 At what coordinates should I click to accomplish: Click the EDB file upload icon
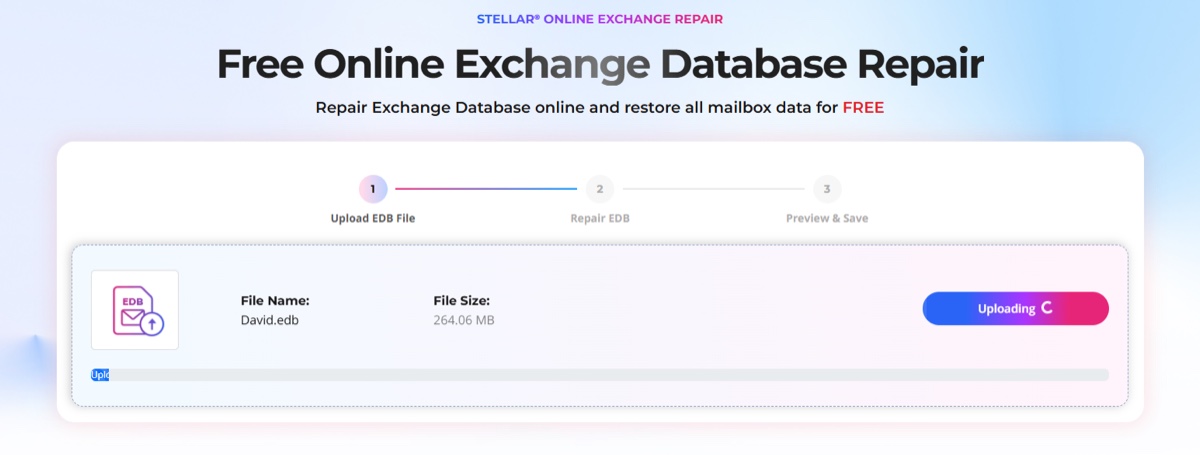(135, 310)
